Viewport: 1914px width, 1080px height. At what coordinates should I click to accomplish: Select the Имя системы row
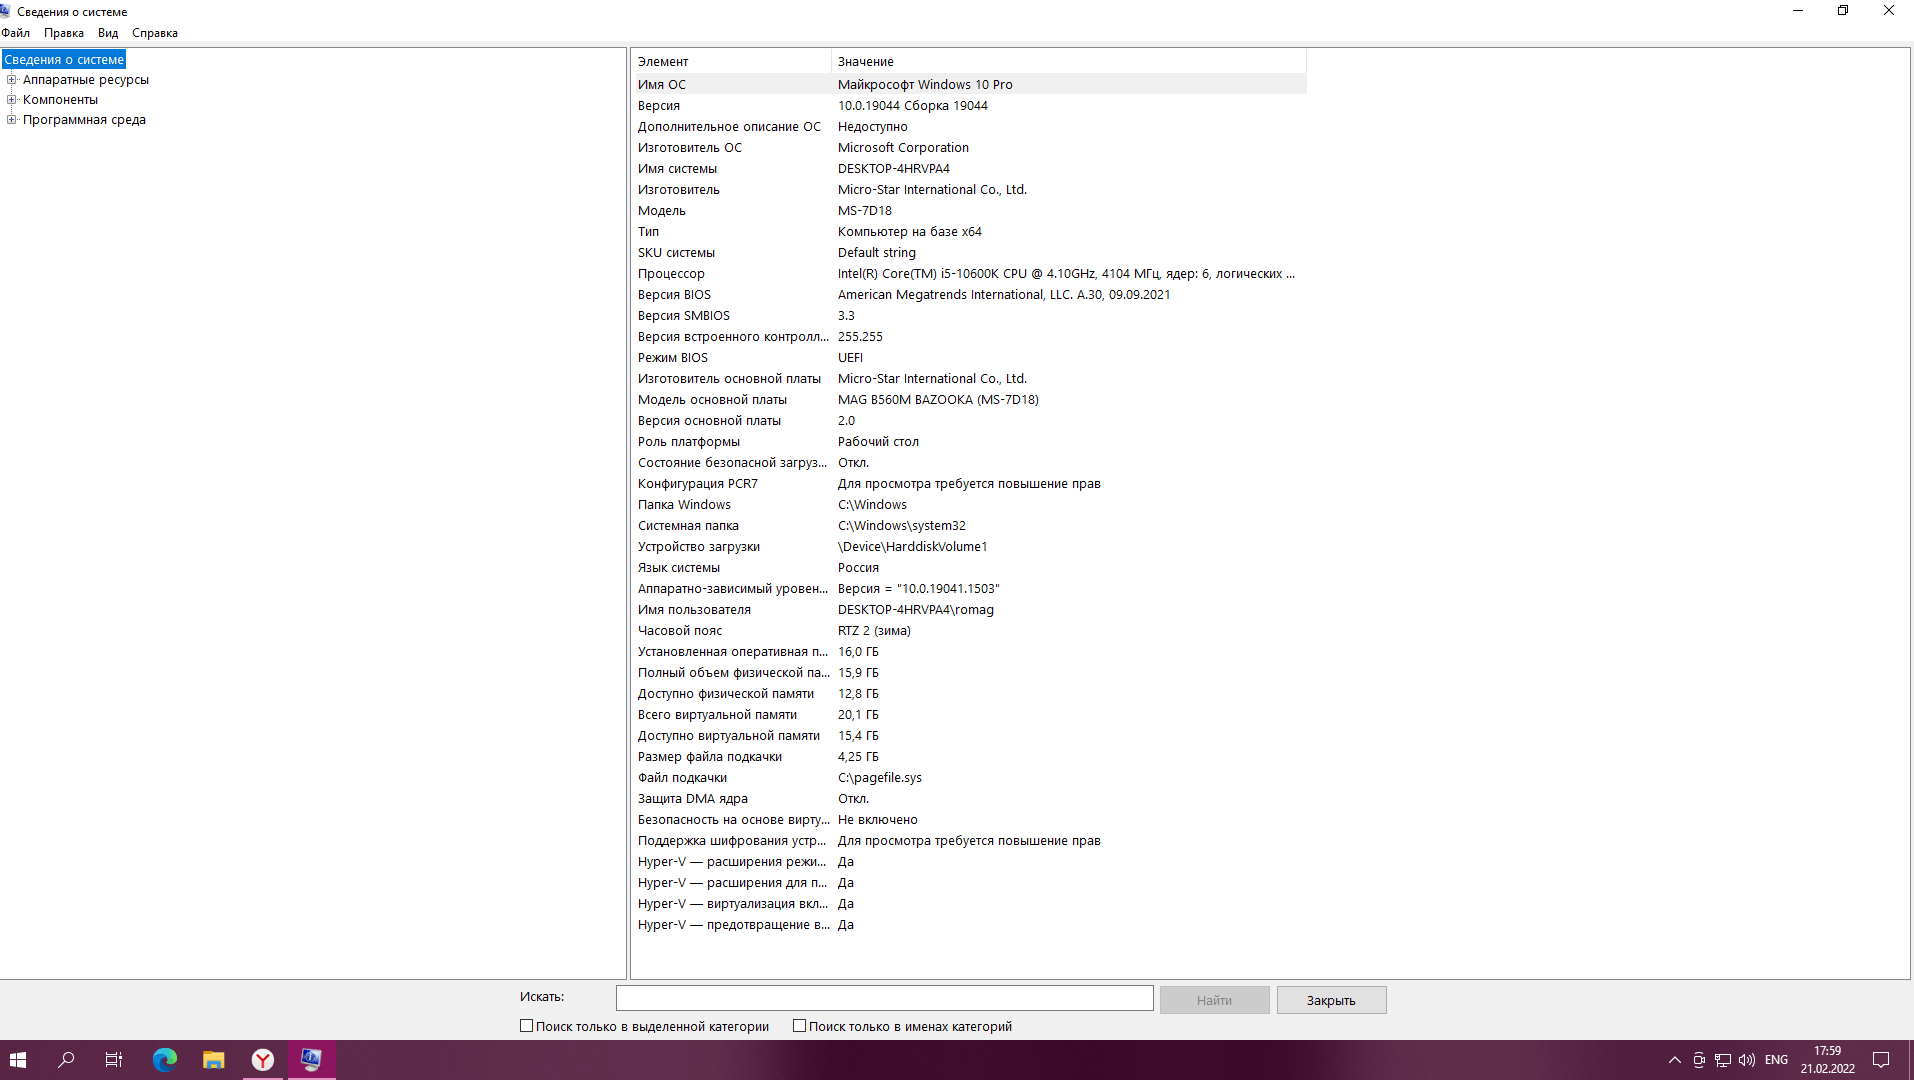tap(970, 169)
